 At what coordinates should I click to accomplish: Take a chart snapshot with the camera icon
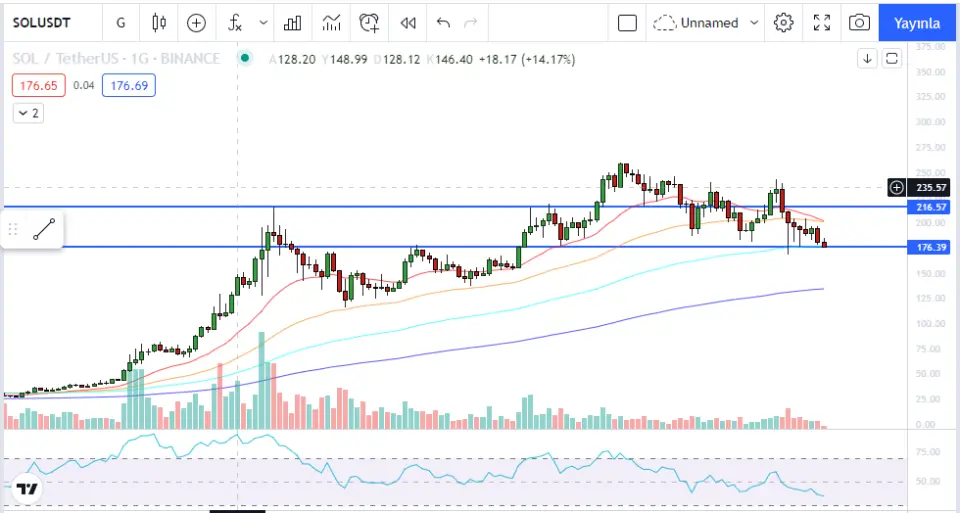click(858, 22)
